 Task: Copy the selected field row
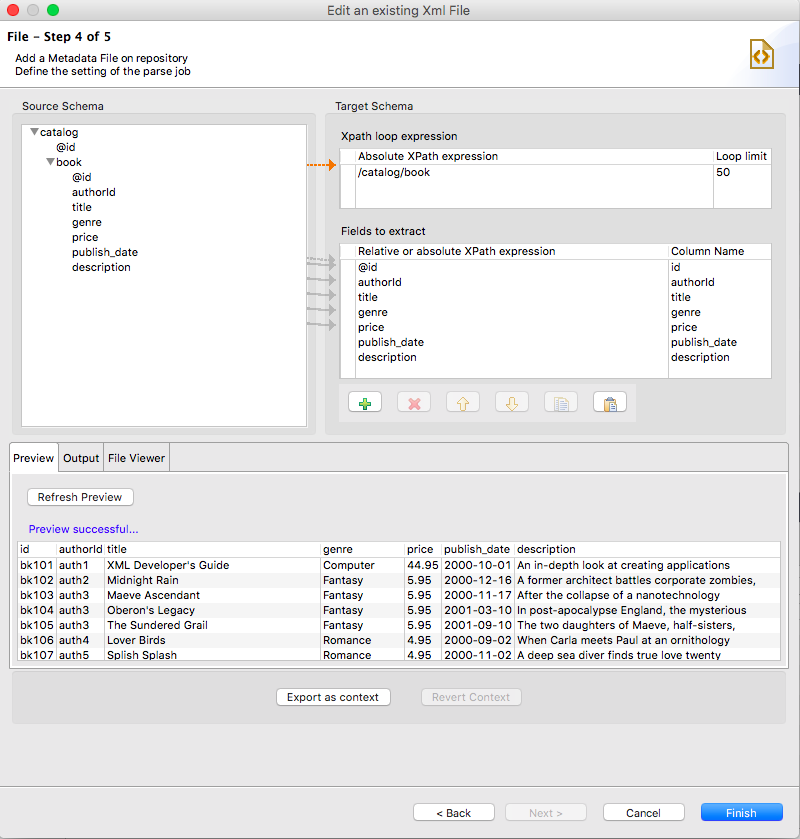[x=560, y=401]
